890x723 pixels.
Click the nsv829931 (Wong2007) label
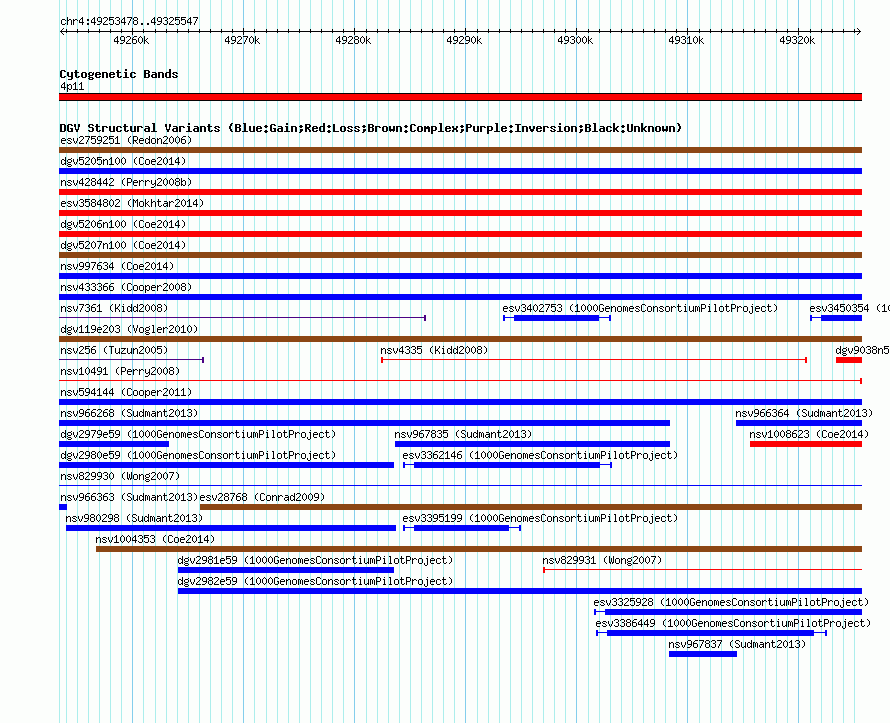pyautogui.click(x=602, y=560)
